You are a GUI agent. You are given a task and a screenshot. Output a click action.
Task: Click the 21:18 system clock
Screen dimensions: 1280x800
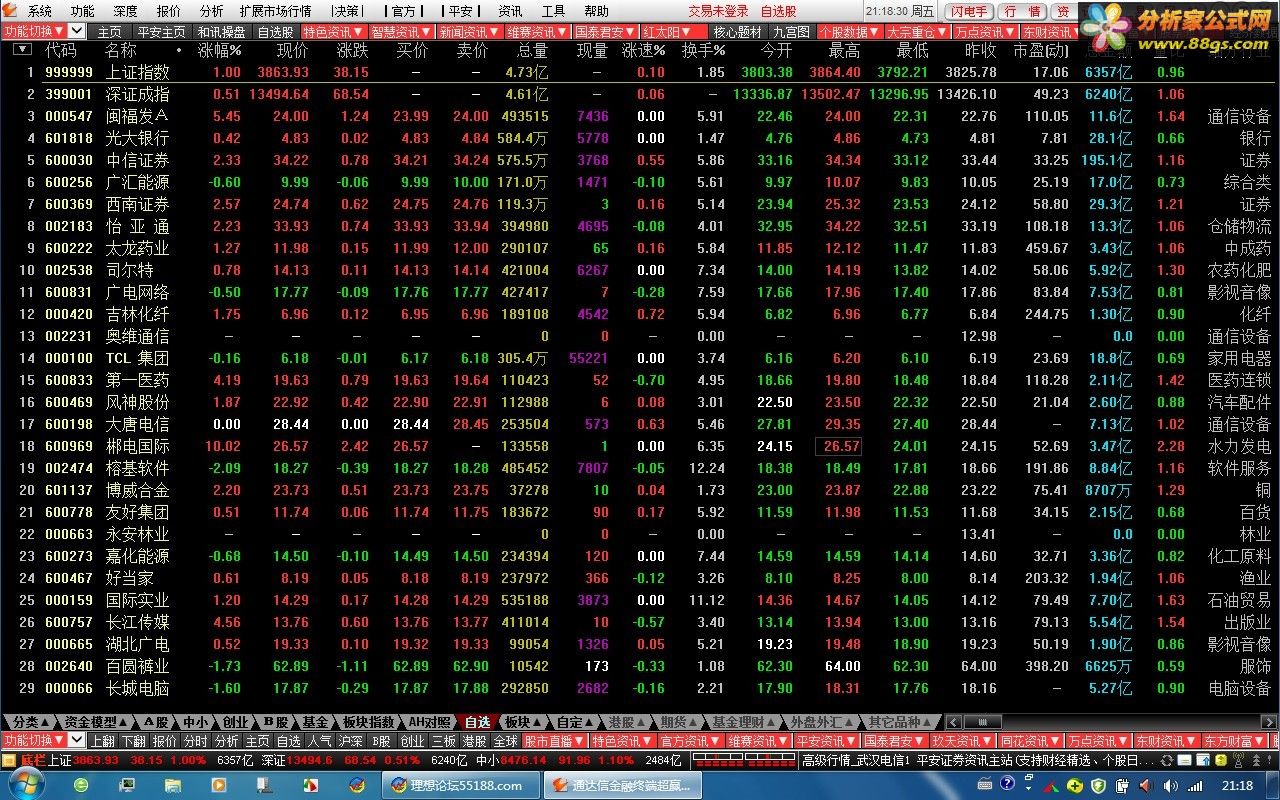tap(1237, 785)
